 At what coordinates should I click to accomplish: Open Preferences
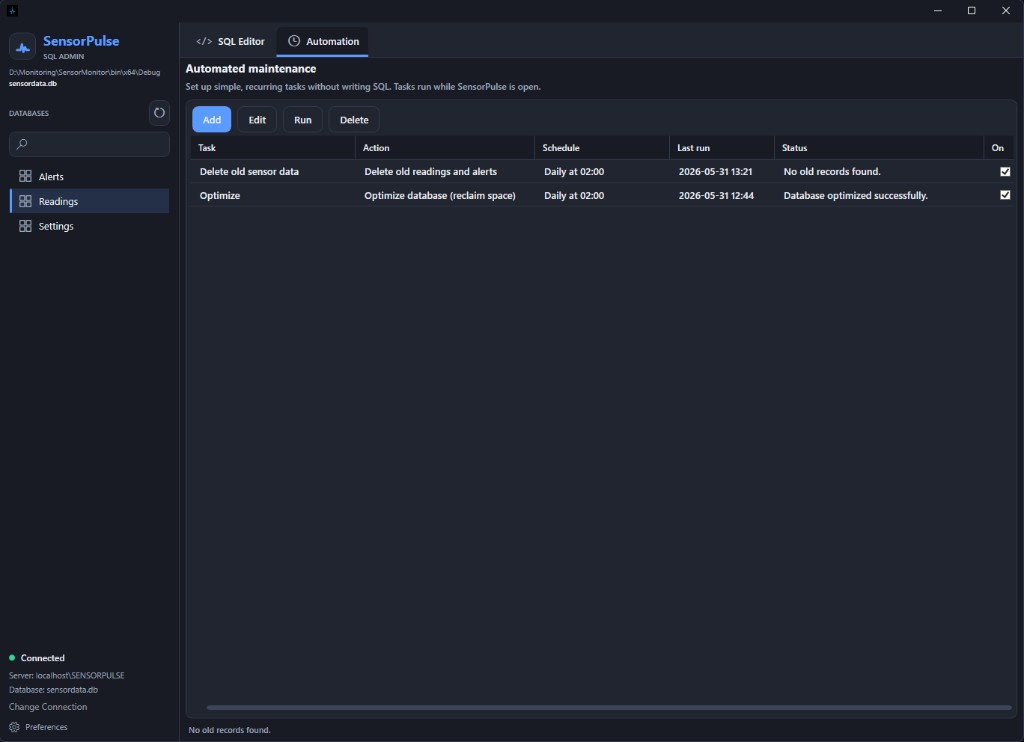pyautogui.click(x=39, y=727)
